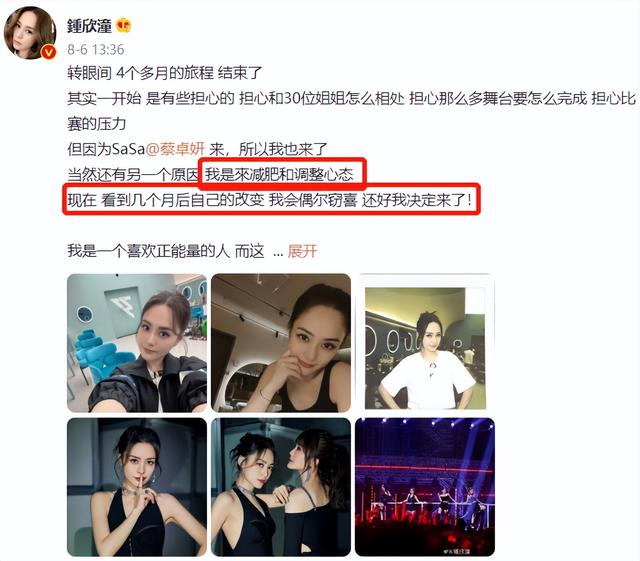Open the username 鍾欣潼 profile link
Viewport: 640px width, 561px height.
(89, 26)
